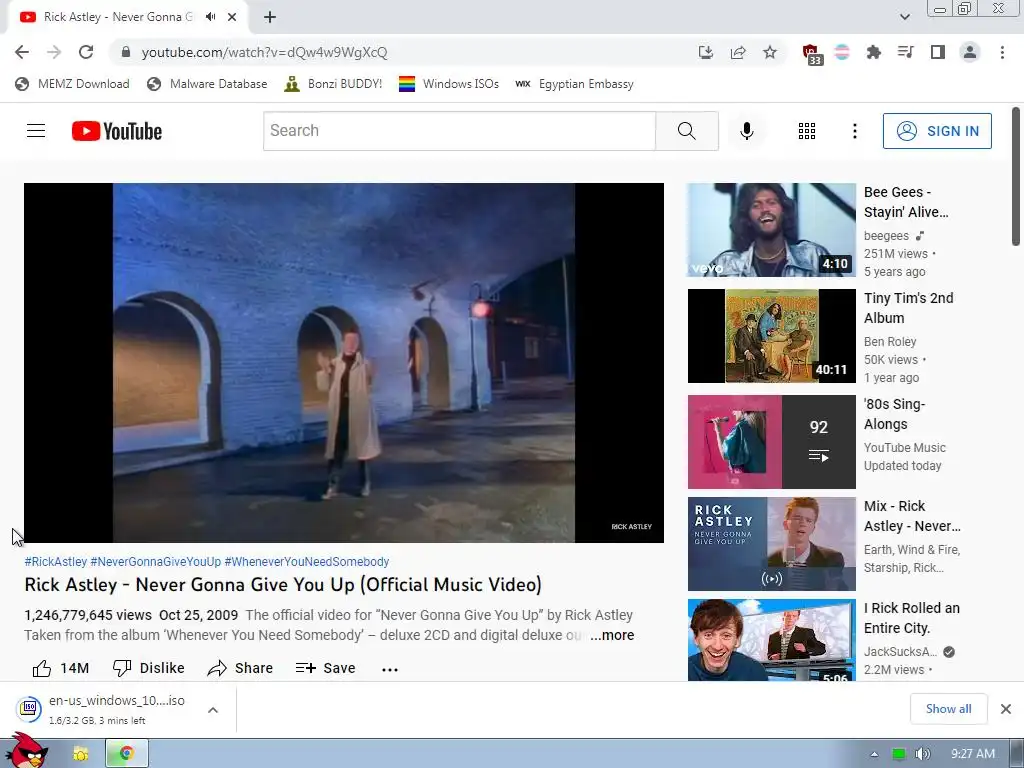Open more actions ellipsis below video
The width and height of the screenshot is (1024, 768).
pos(390,669)
